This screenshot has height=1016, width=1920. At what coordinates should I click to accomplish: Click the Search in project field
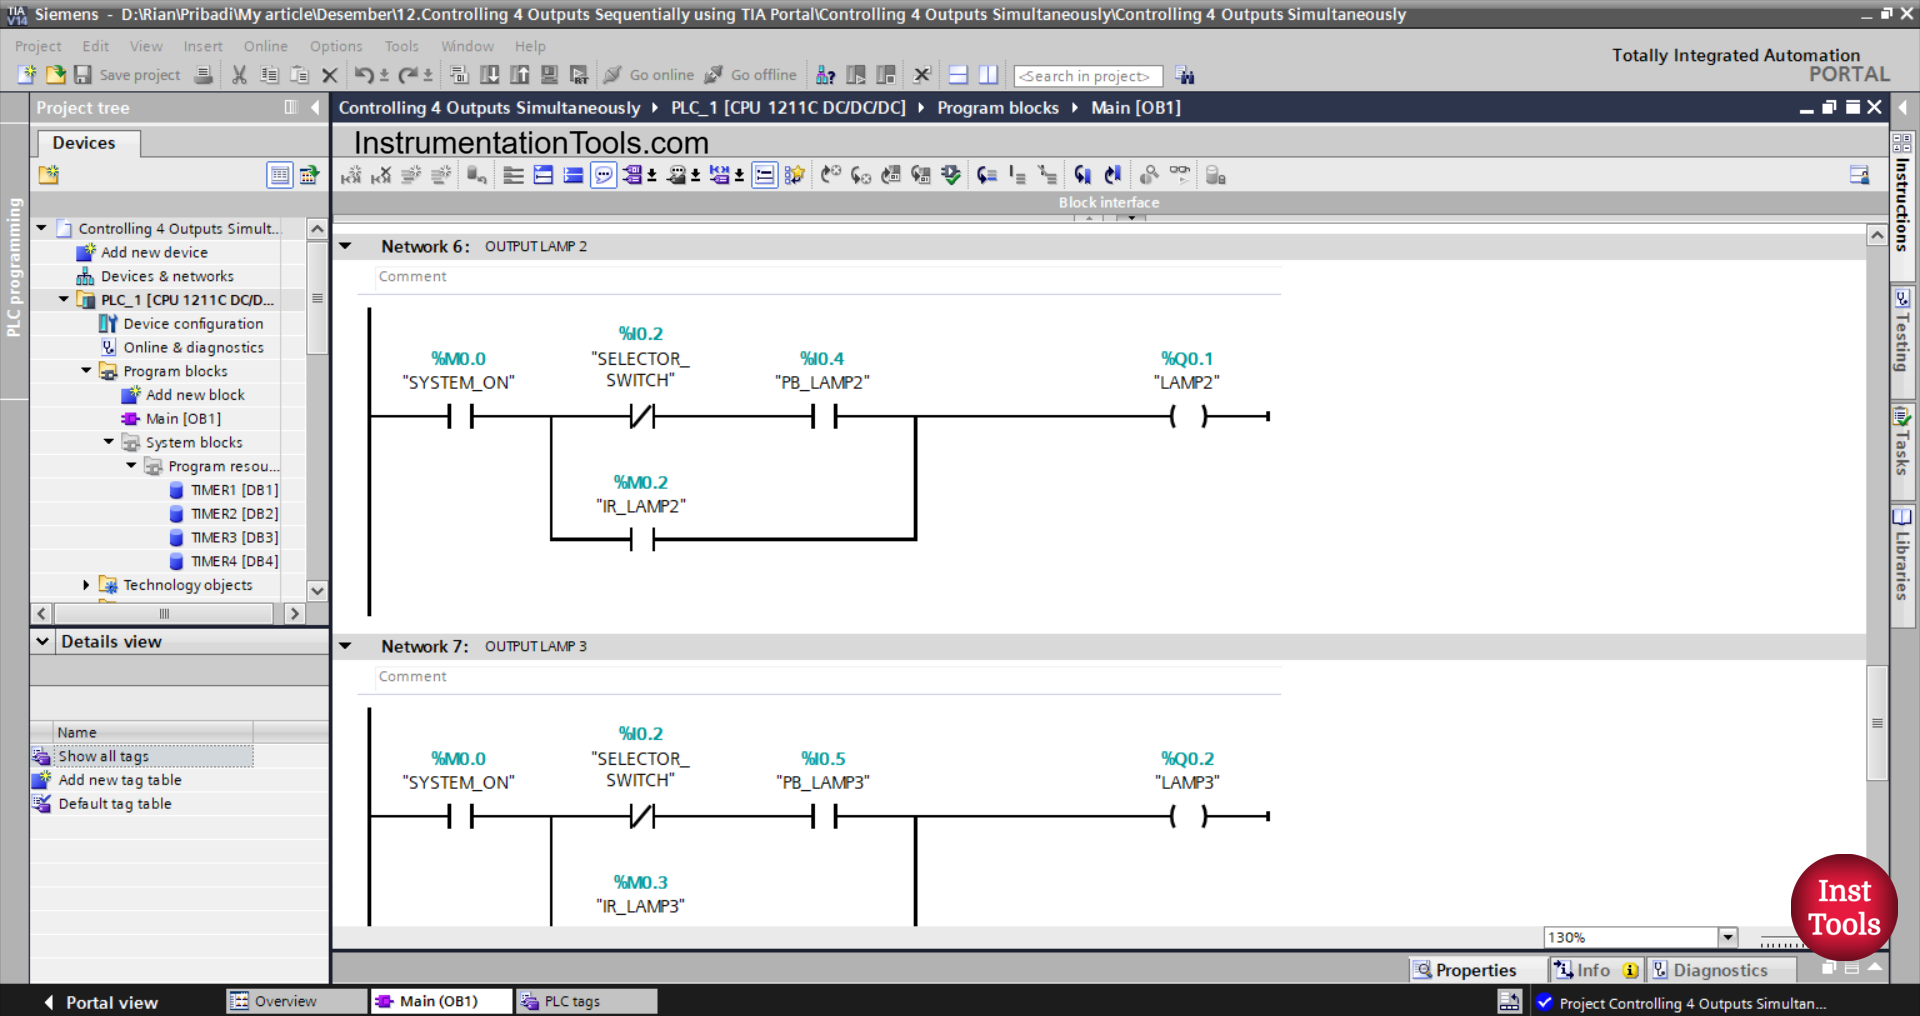point(1087,75)
